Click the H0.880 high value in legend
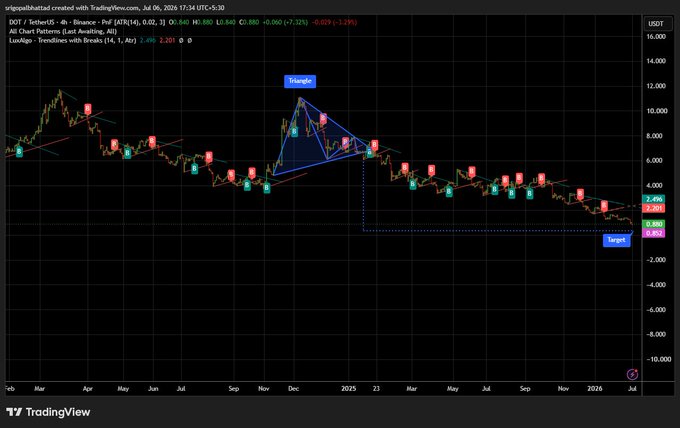 [x=203, y=22]
